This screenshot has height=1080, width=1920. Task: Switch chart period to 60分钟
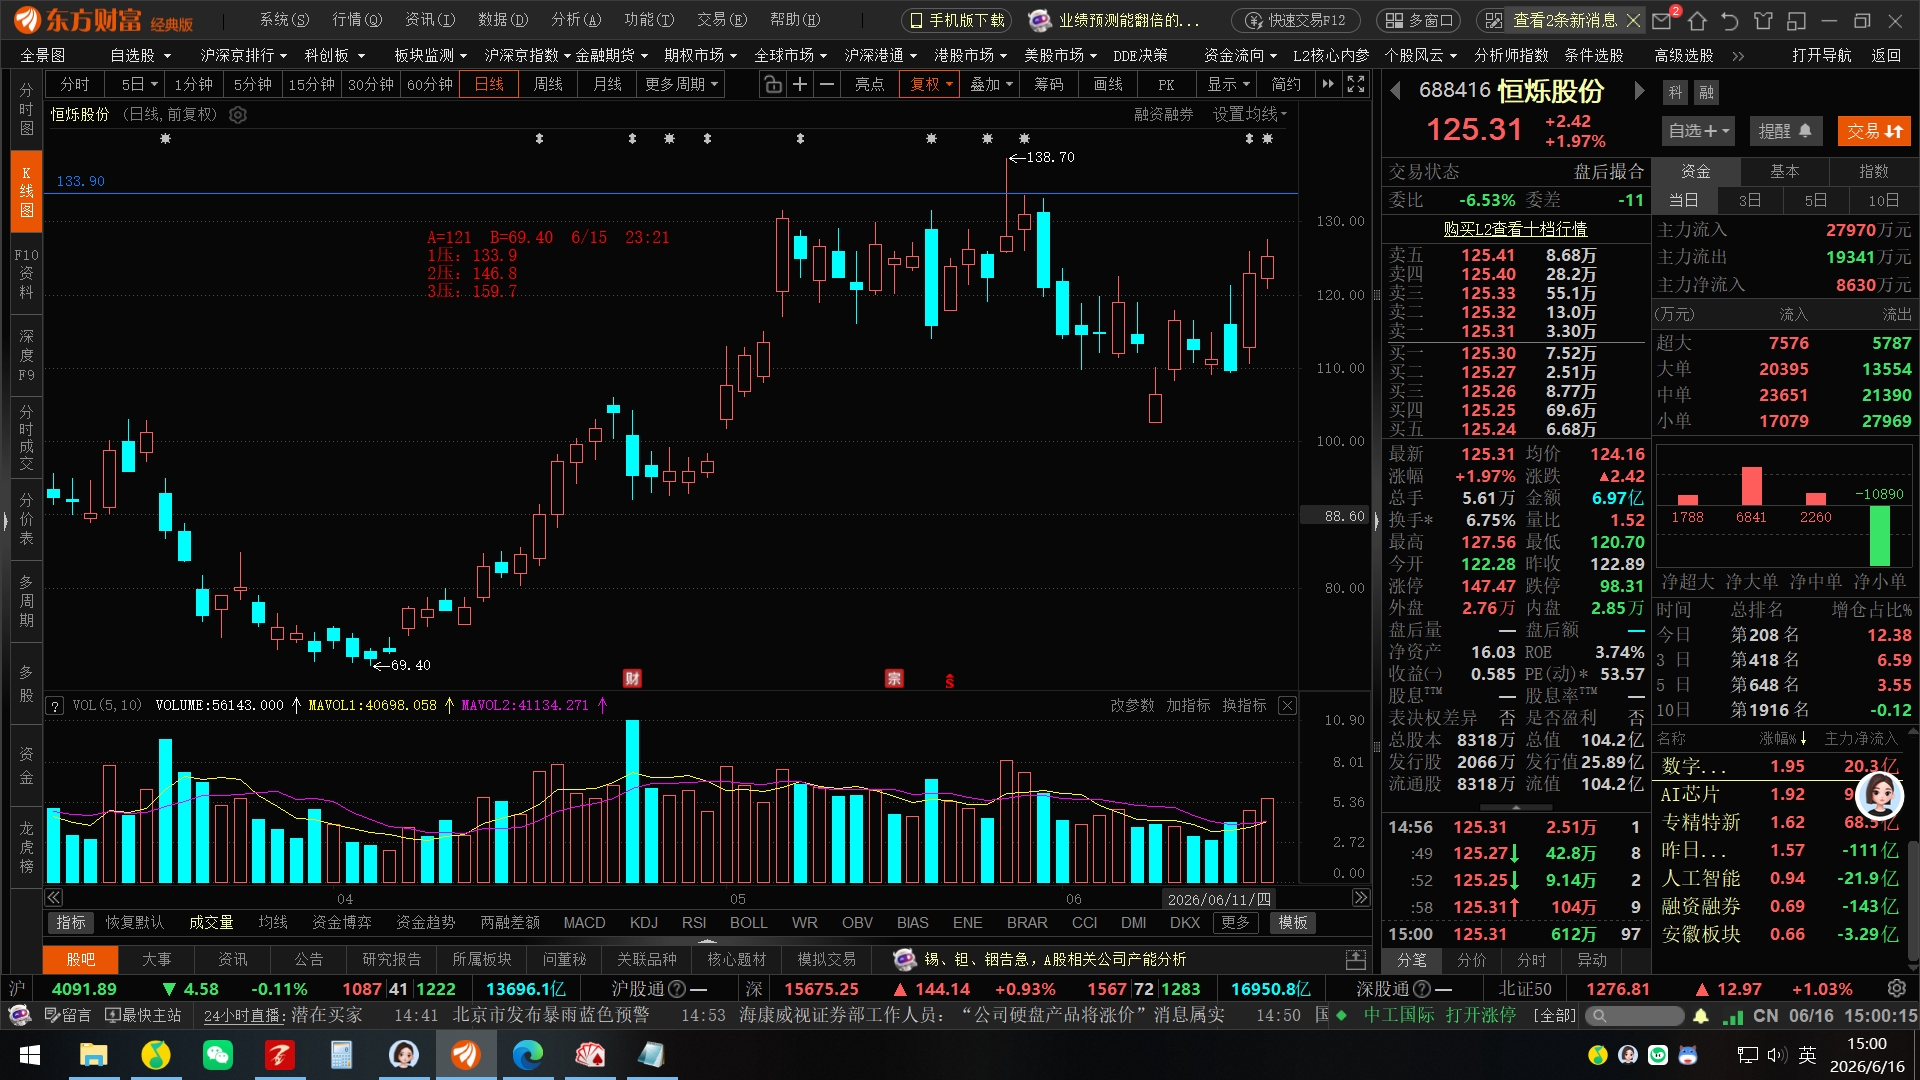[430, 85]
